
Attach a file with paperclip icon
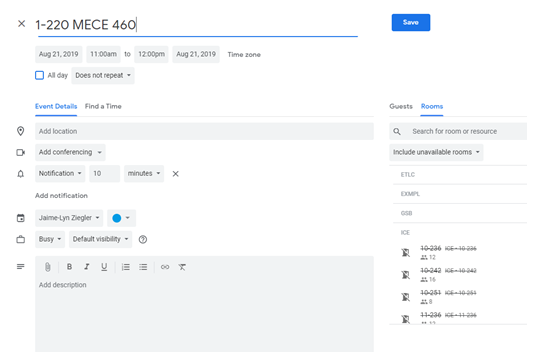(x=48, y=267)
